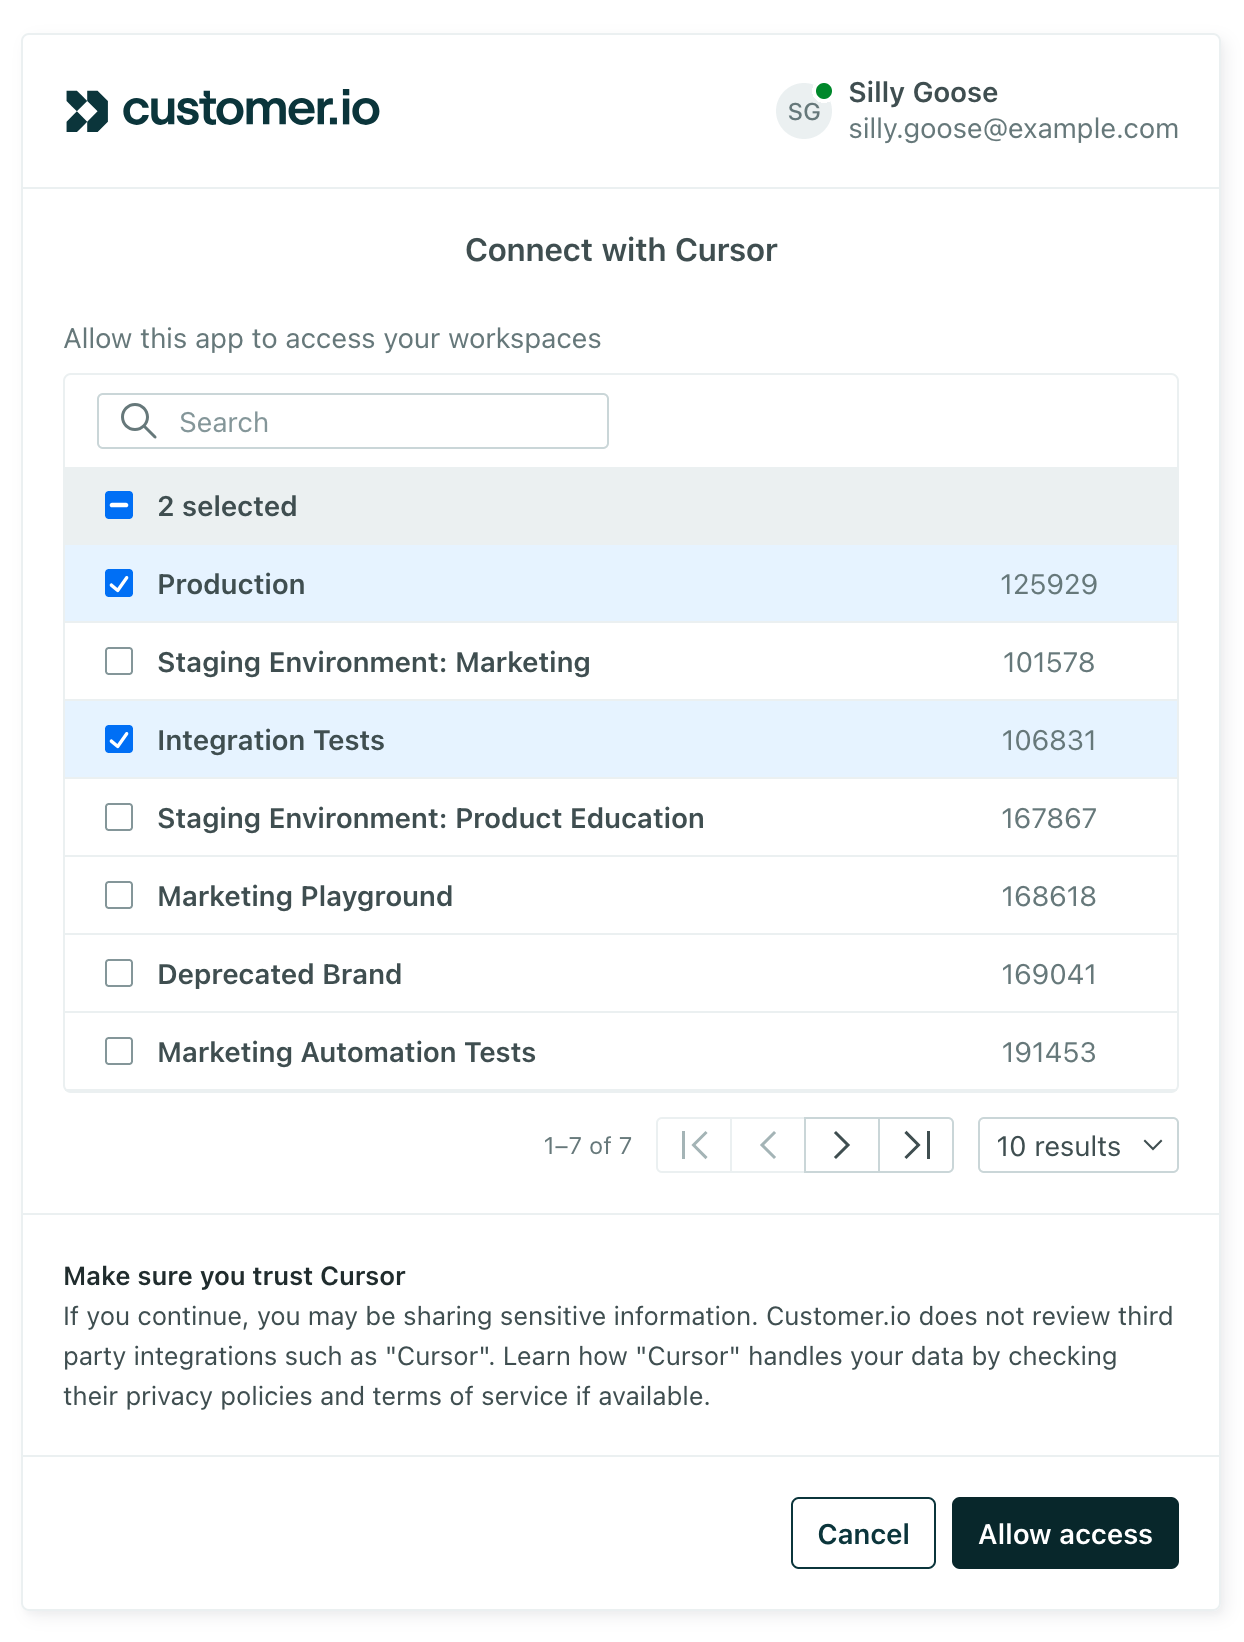The image size is (1244, 1642).
Task: Click the search magnifier icon
Action: (x=138, y=421)
